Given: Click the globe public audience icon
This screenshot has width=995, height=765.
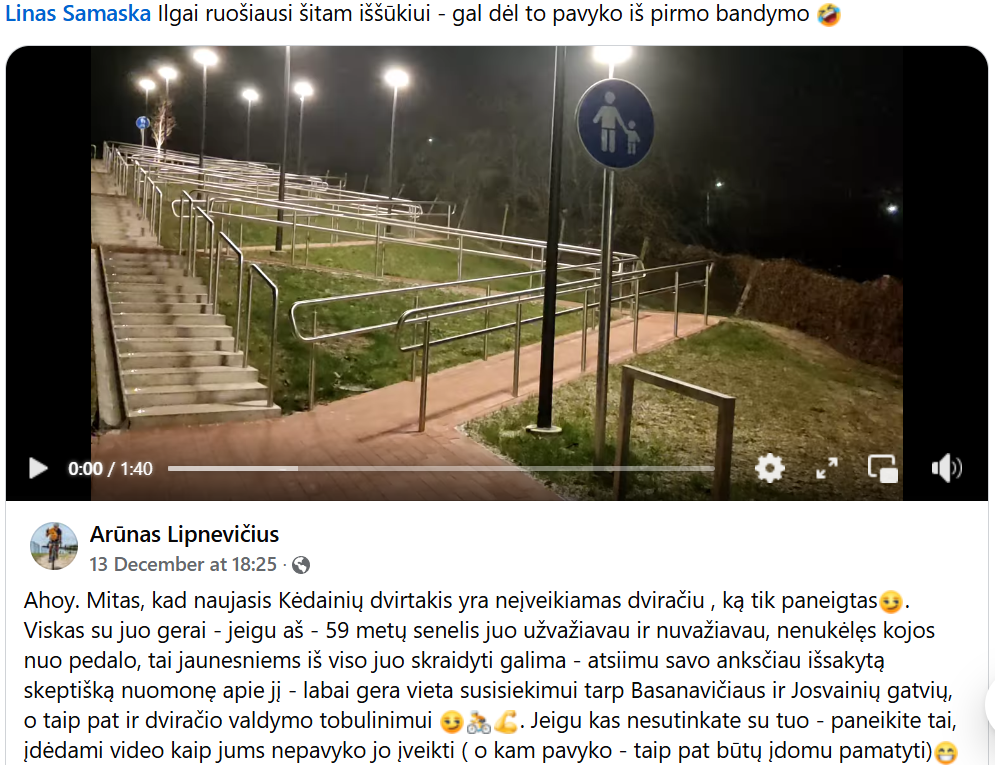Looking at the screenshot, I should (x=301, y=565).
